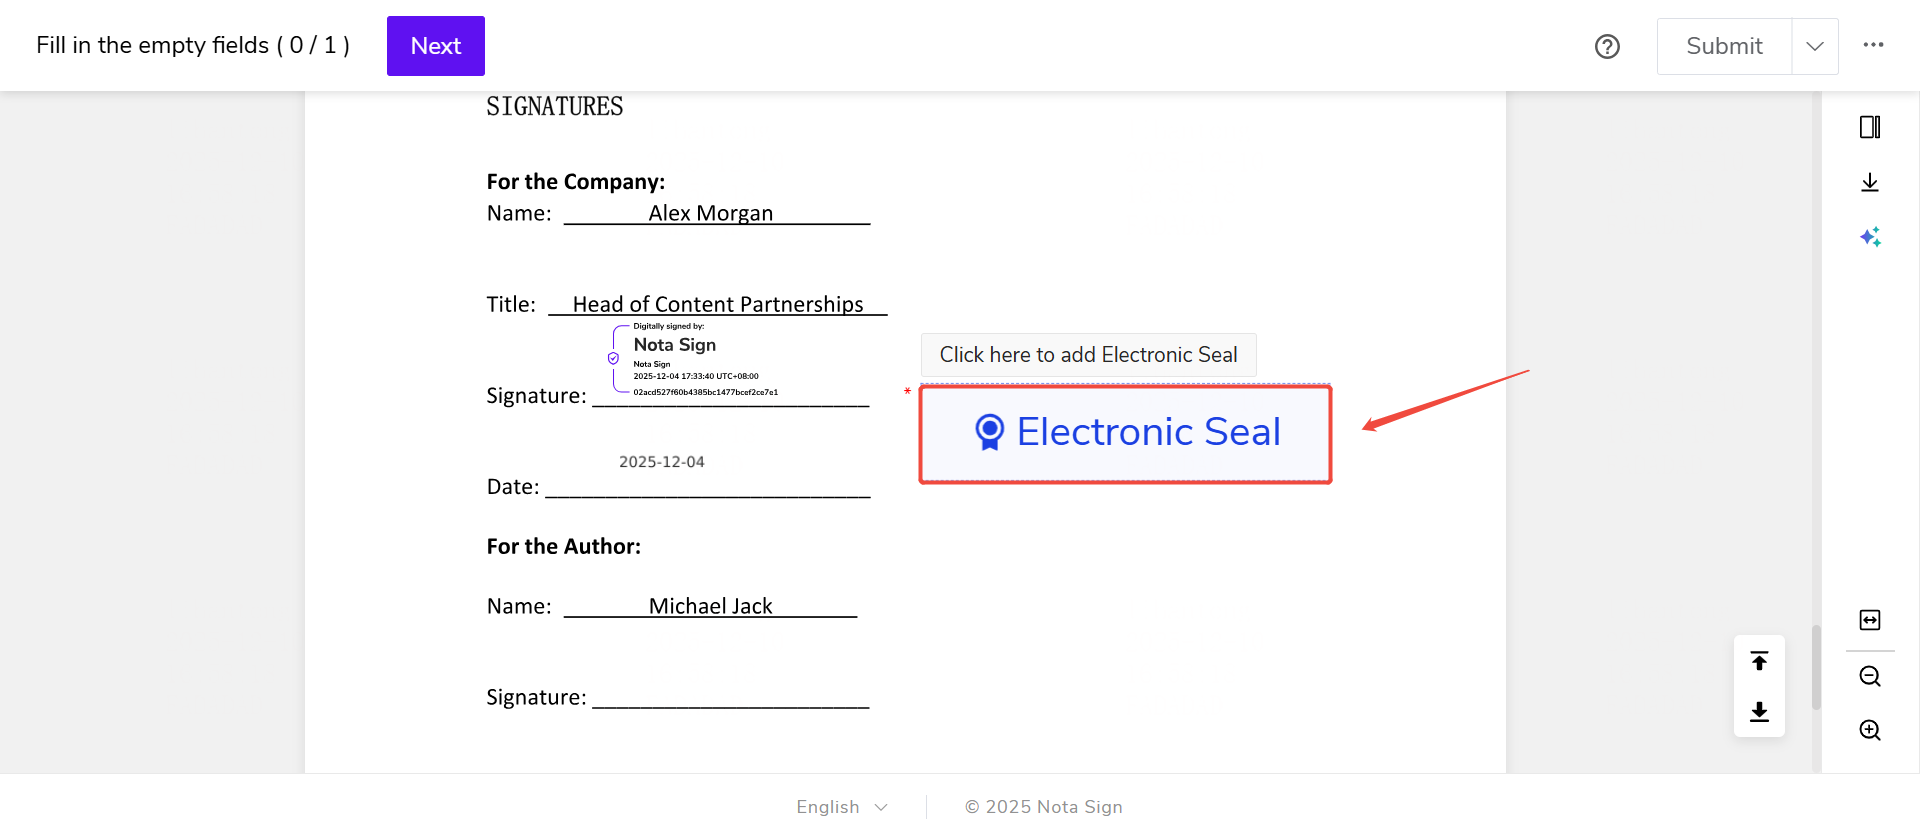Add the Electronic Seal field

pos(1125,434)
